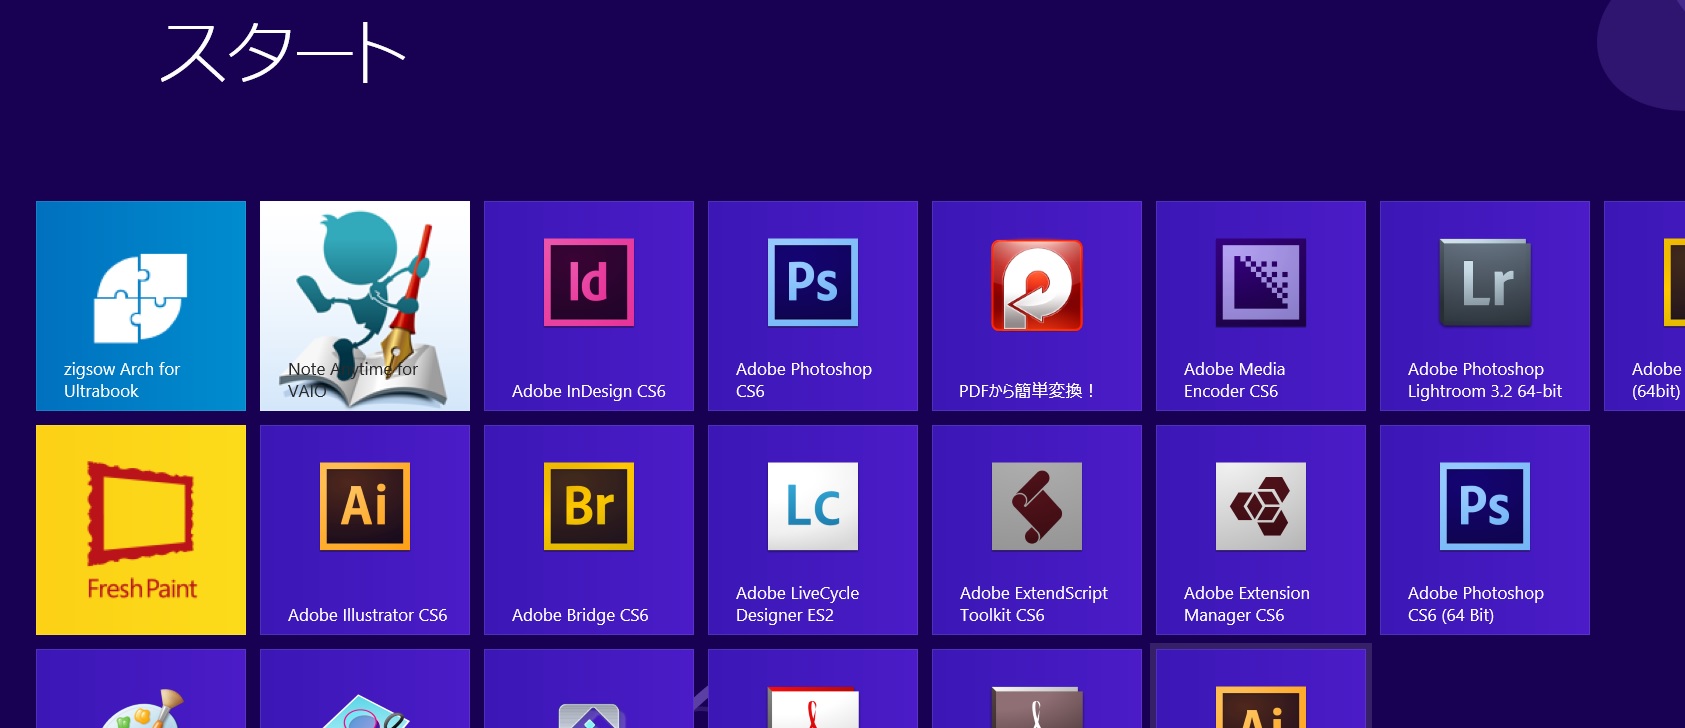Open the Adobe Illustrator CS6 tile
Screen dimensions: 1685x728
365,530
